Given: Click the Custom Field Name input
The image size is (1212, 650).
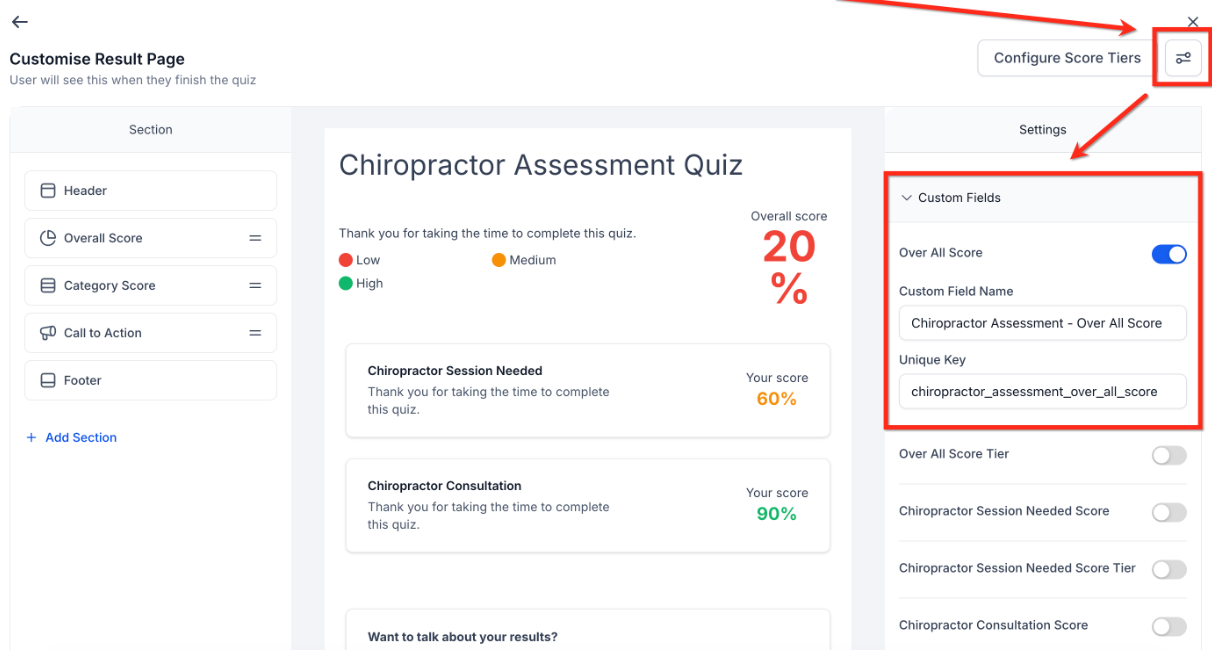Looking at the screenshot, I should point(1042,323).
